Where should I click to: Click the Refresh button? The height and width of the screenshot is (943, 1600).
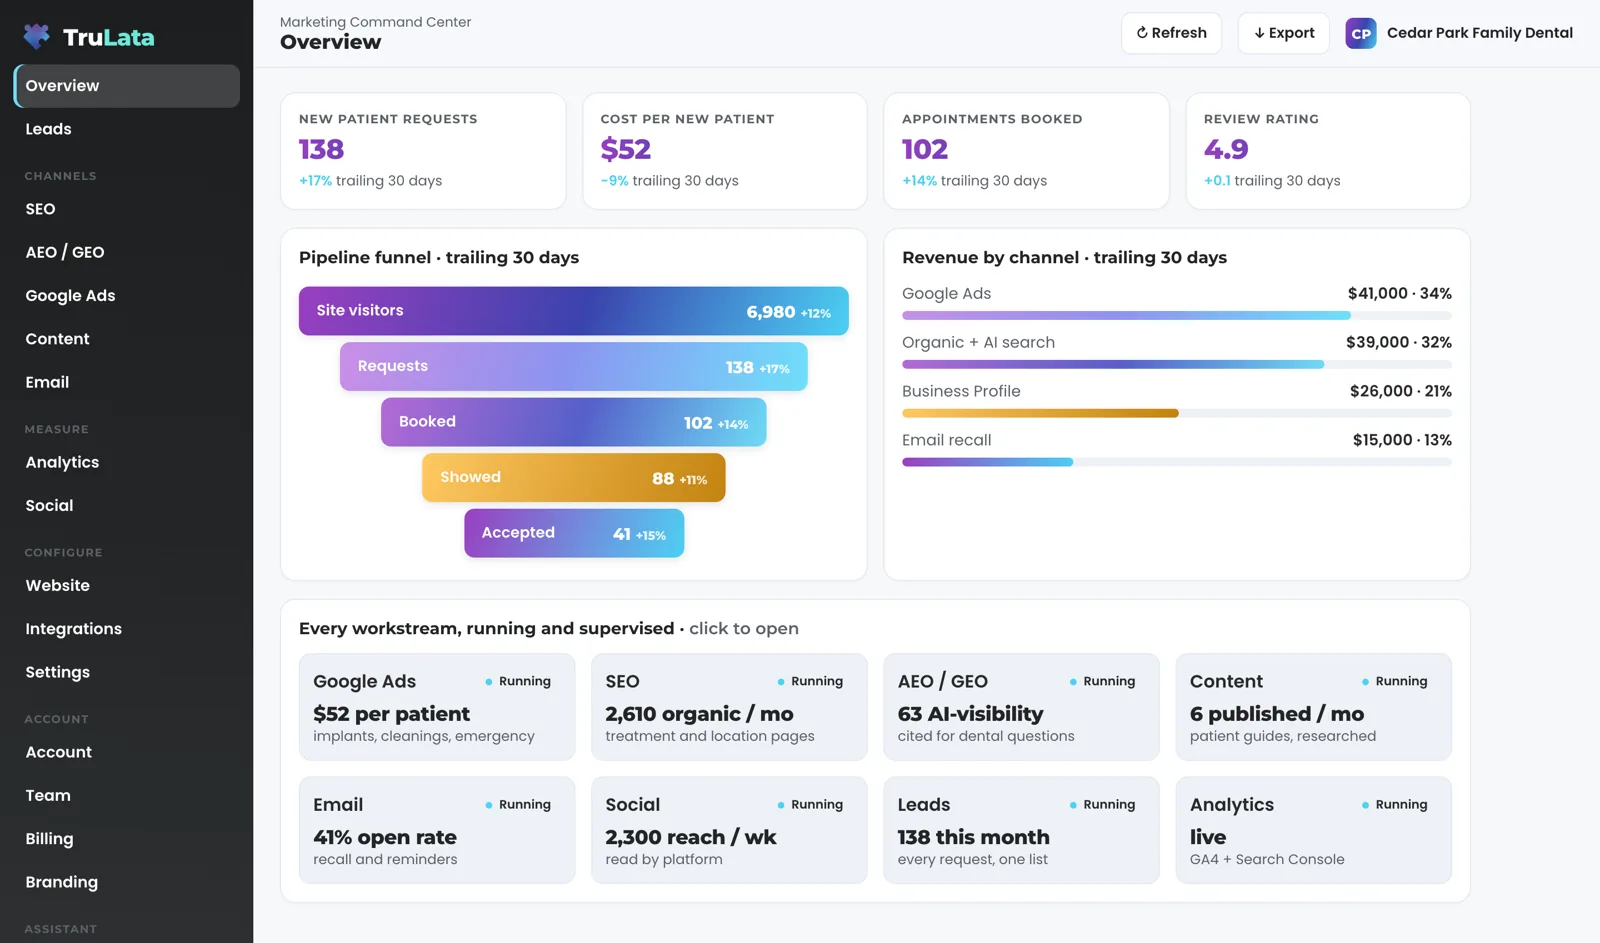1171,33
